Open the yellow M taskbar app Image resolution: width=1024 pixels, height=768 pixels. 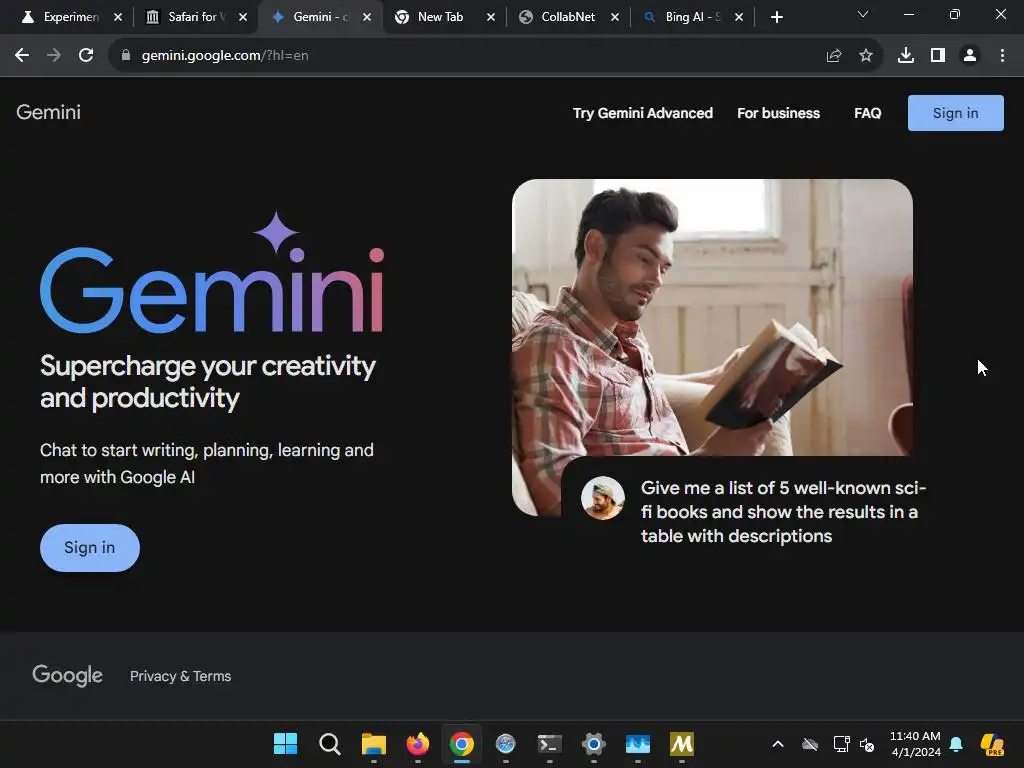pyautogui.click(x=682, y=744)
